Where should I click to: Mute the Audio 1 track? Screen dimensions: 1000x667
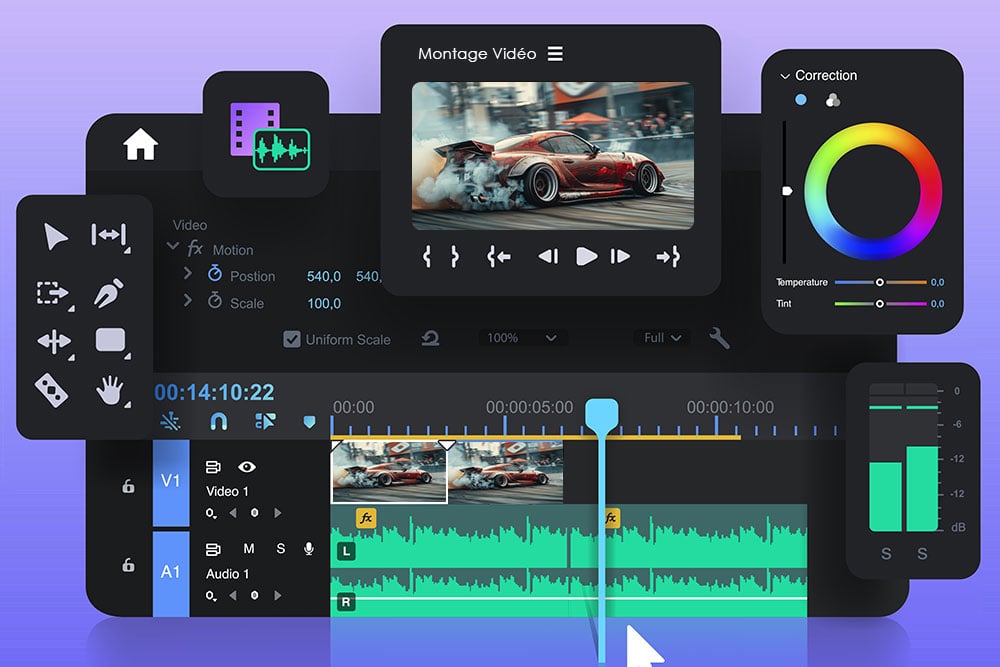(x=249, y=548)
